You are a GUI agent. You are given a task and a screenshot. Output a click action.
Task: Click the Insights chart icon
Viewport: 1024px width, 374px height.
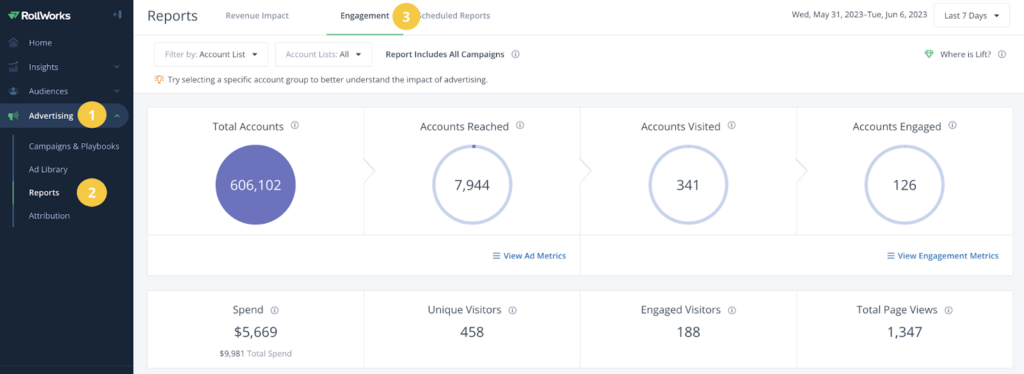tap(14, 67)
